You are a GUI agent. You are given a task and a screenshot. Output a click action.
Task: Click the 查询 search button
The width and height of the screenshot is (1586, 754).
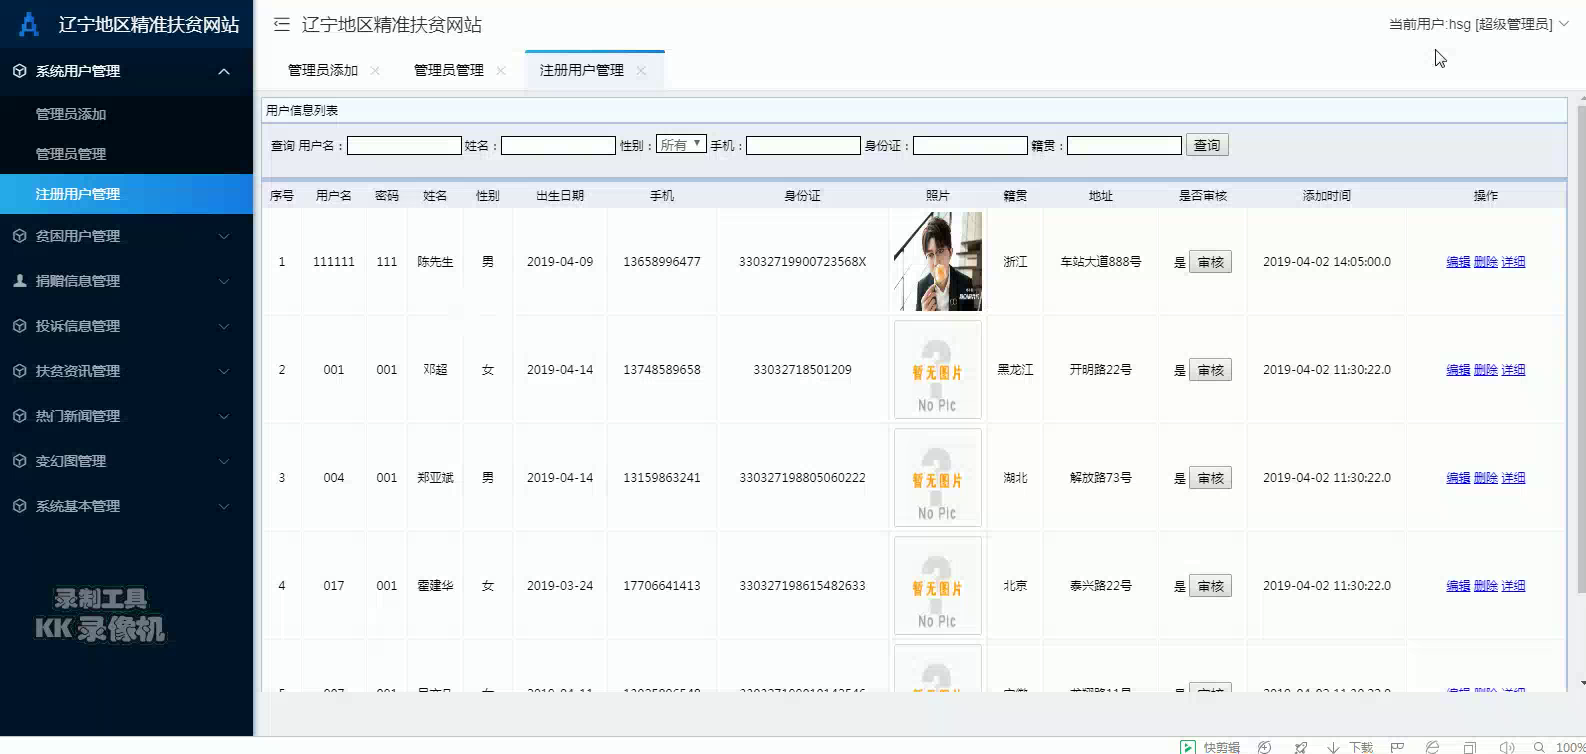[x=1207, y=145]
